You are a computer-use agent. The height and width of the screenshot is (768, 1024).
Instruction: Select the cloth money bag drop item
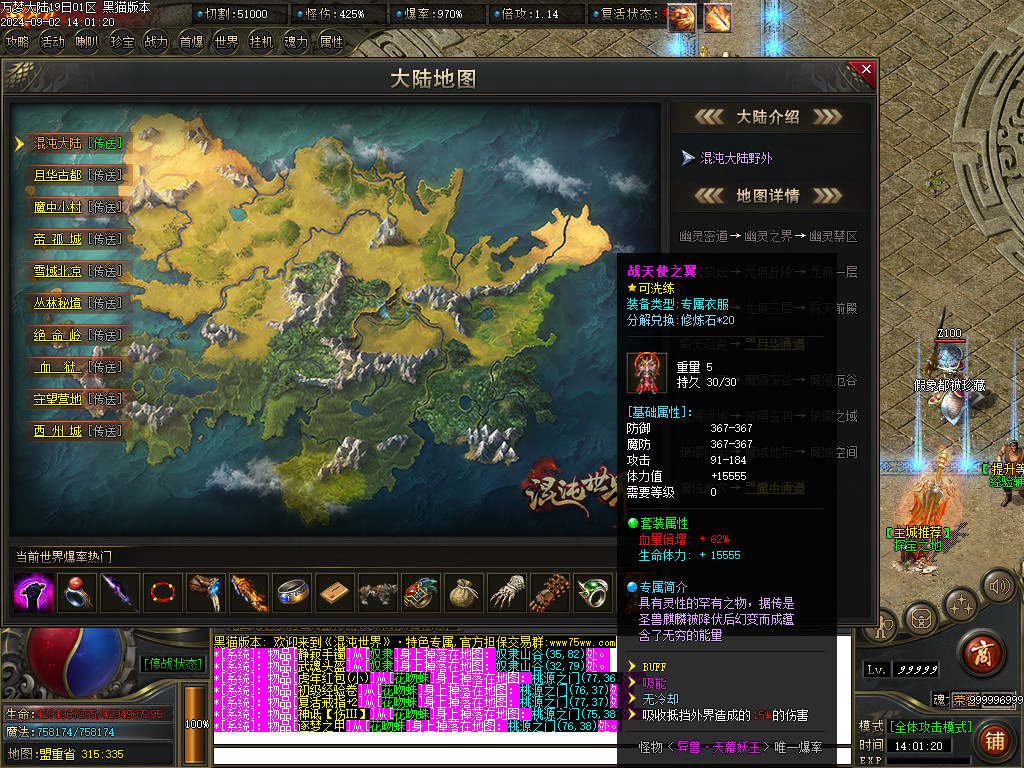pyautogui.click(x=463, y=594)
